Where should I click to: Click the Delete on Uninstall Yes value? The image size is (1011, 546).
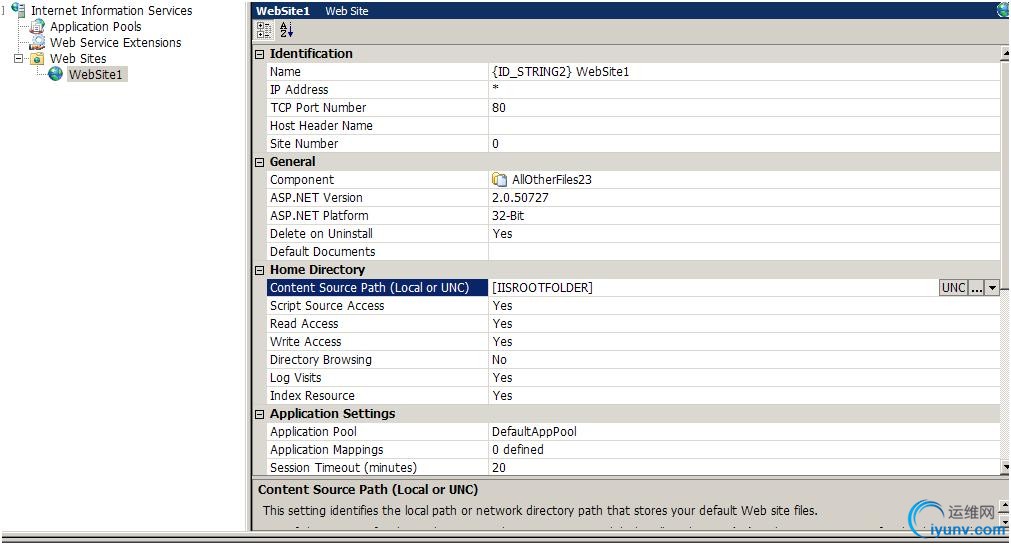click(502, 234)
